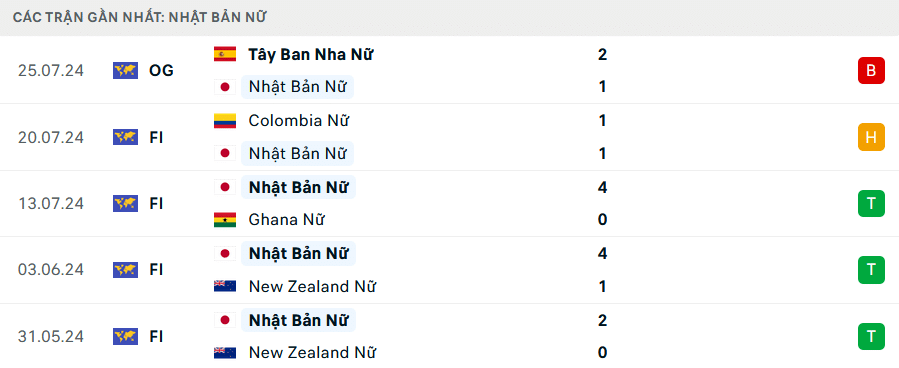The image size is (899, 368).
Task: Select the OG competition label
Action: click(161, 71)
